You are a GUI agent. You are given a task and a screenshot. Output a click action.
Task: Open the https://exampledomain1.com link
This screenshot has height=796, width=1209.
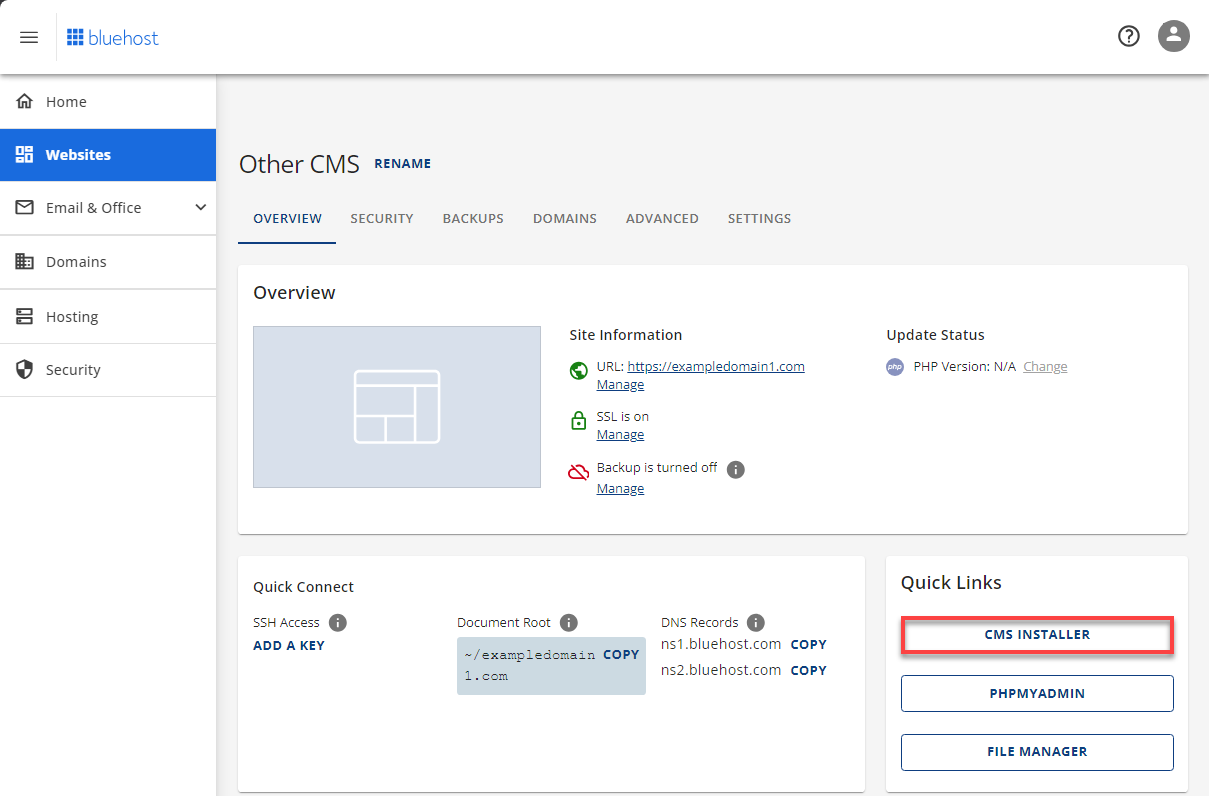tap(716, 366)
